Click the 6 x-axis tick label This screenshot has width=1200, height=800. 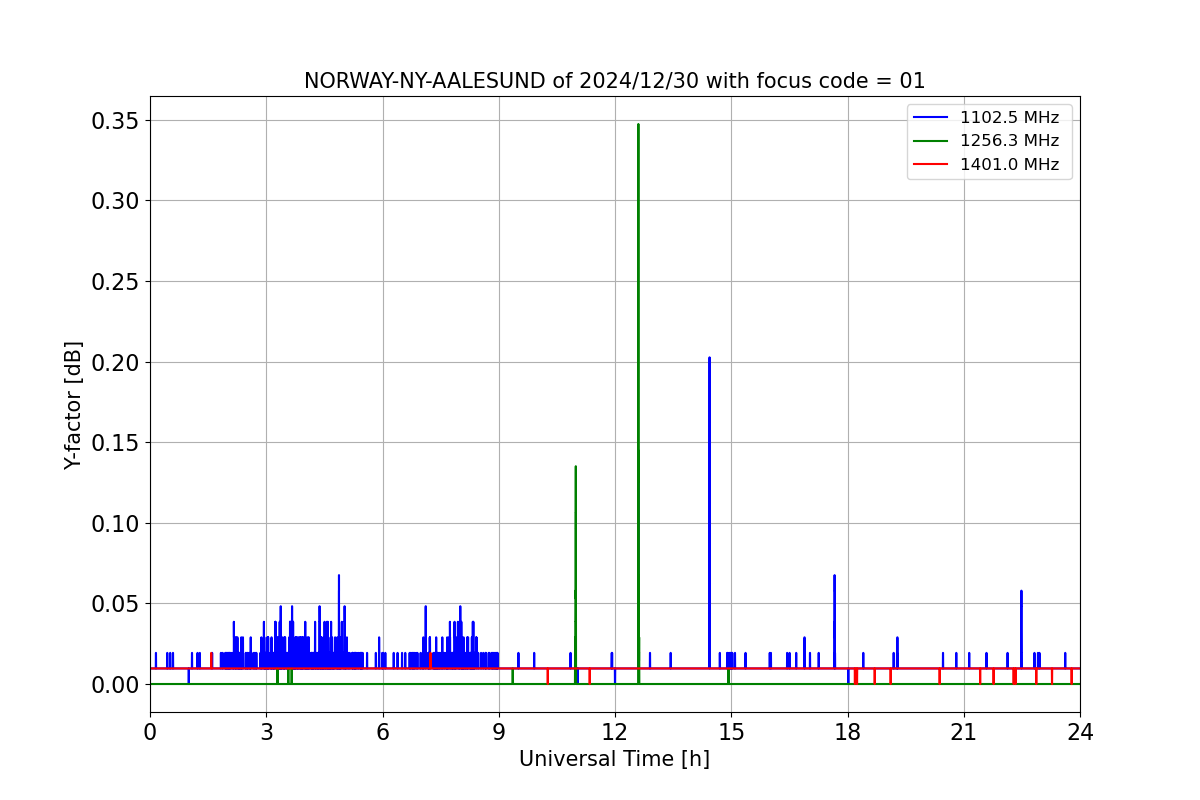383,732
